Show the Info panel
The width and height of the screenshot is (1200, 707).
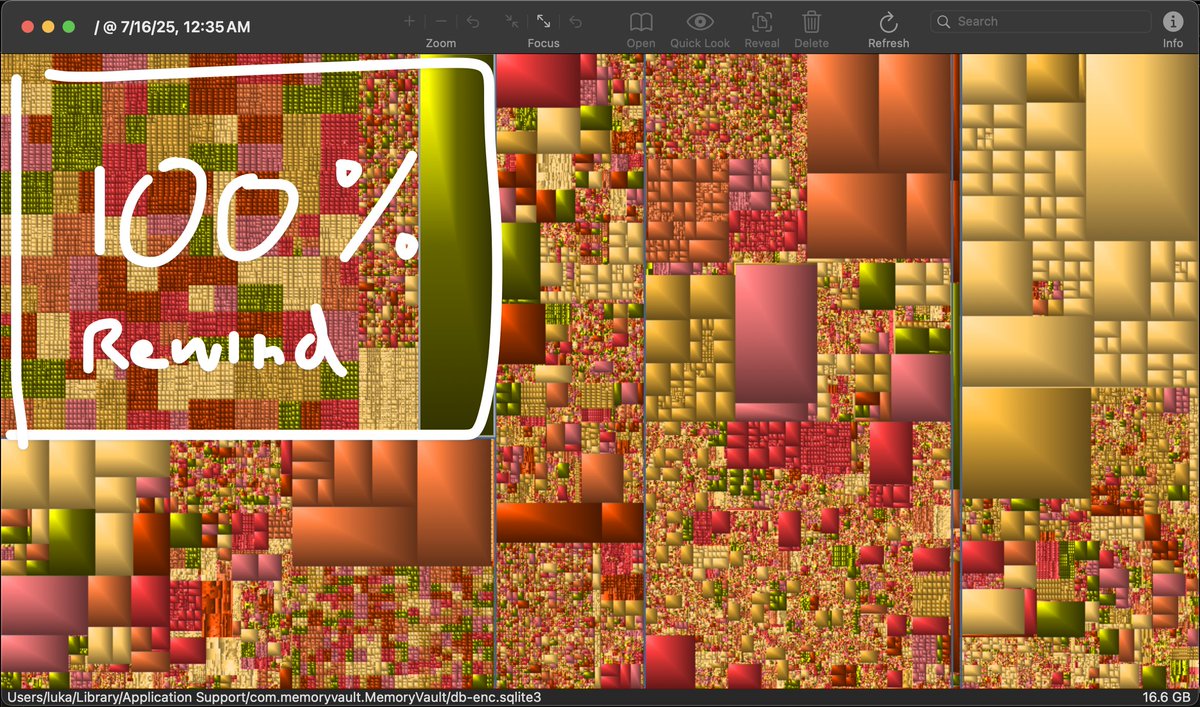pyautogui.click(x=1172, y=22)
